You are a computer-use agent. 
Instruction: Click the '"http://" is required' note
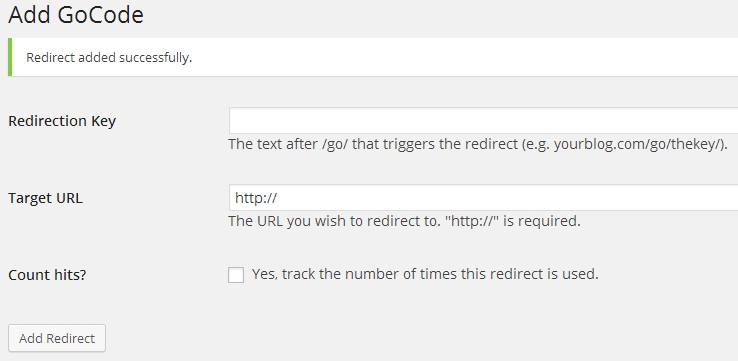click(513, 221)
